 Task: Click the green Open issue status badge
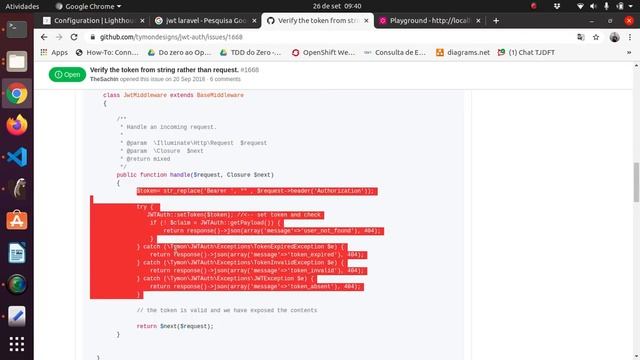pos(67,75)
